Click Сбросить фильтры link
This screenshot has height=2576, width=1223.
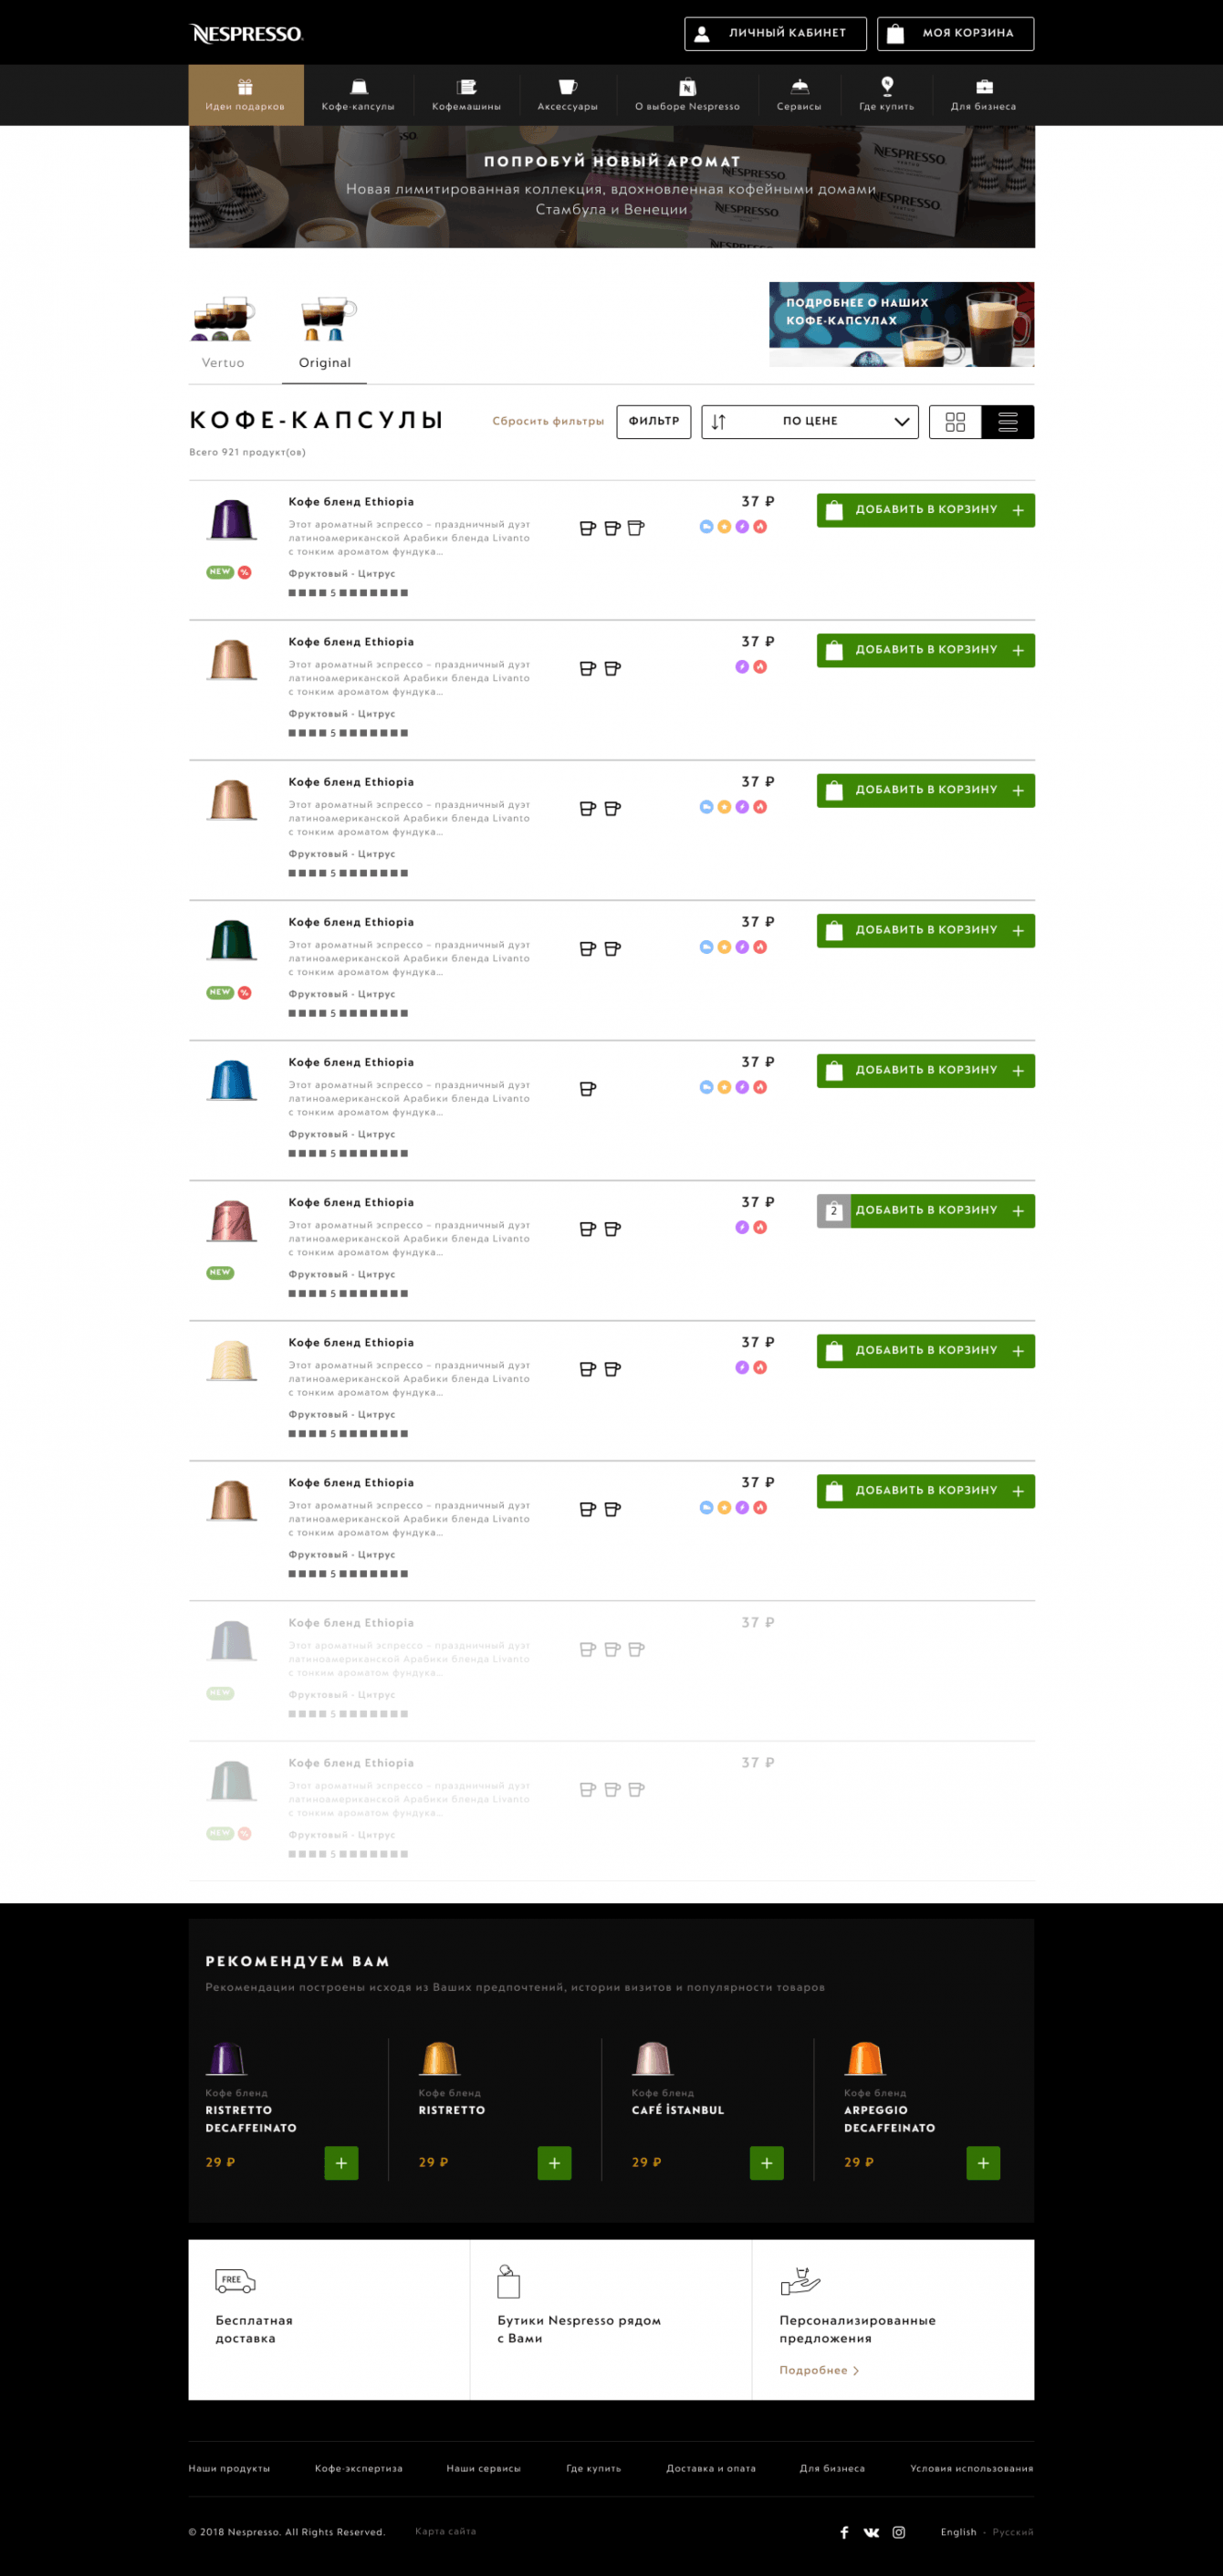pyautogui.click(x=548, y=422)
